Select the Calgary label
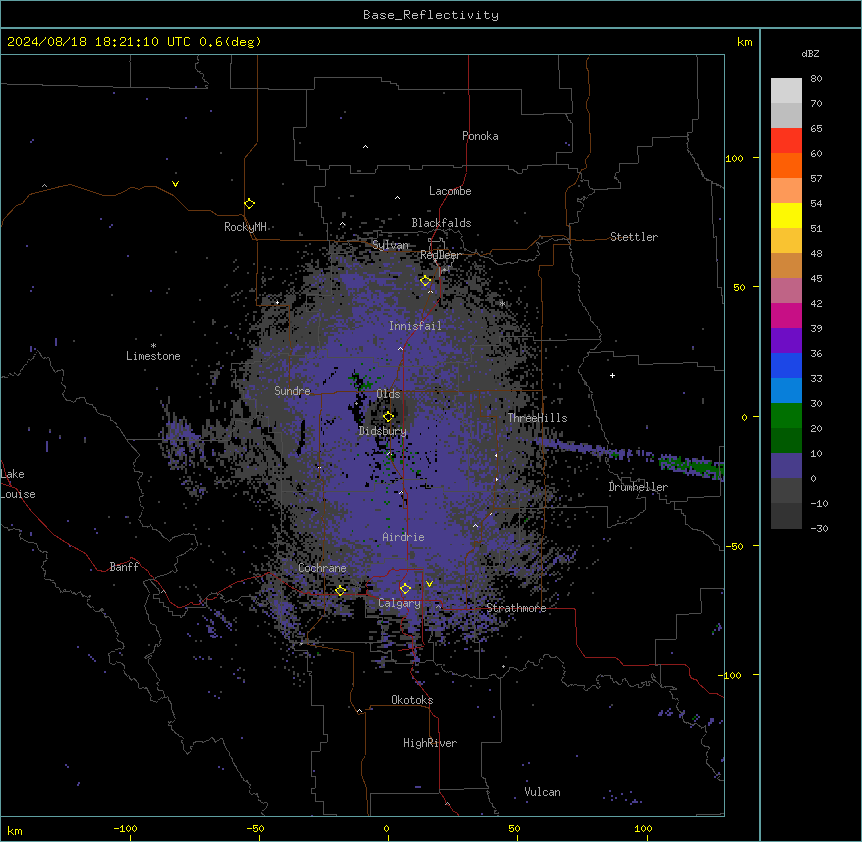This screenshot has width=862, height=842. 399,603
